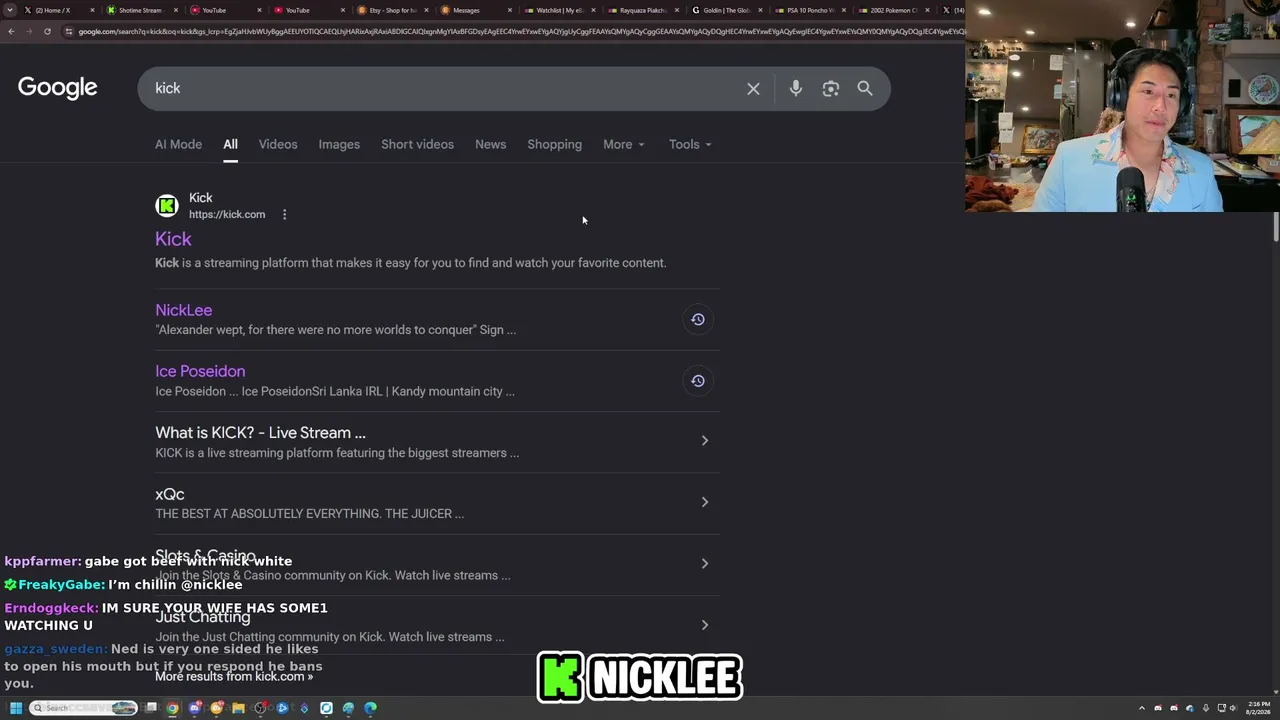Show hidden system tray icons
This screenshot has width=1280, height=720.
(1142, 708)
